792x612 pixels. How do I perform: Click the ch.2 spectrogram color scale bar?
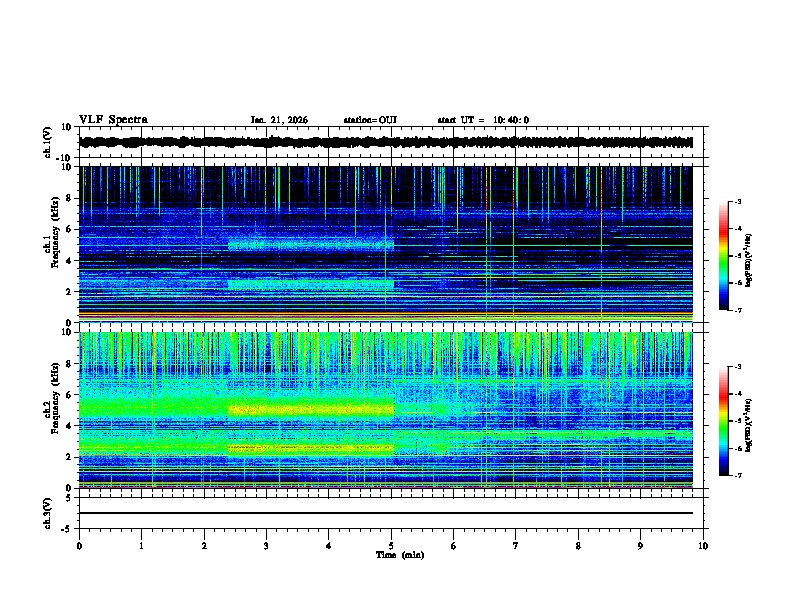[724, 421]
